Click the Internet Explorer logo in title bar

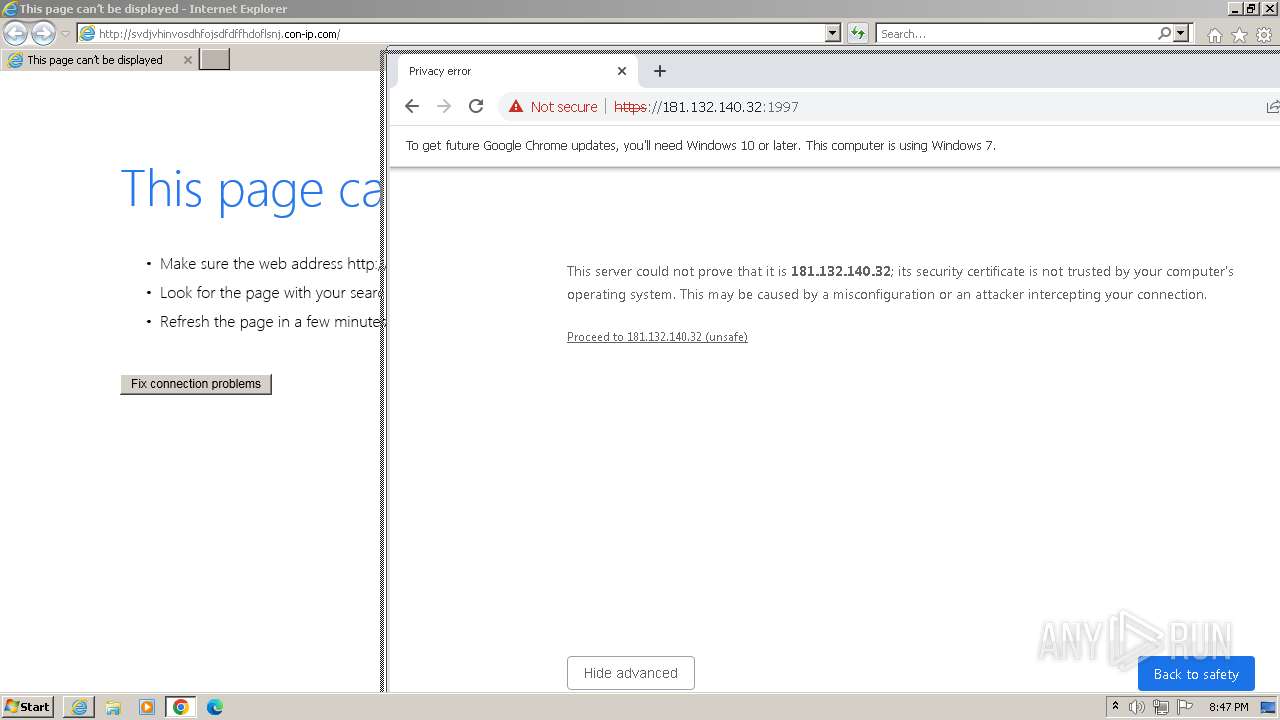(10, 9)
